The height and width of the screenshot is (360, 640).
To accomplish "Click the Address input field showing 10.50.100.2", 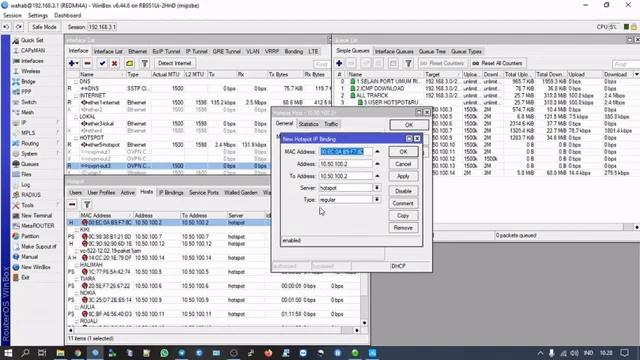I will 345,164.
